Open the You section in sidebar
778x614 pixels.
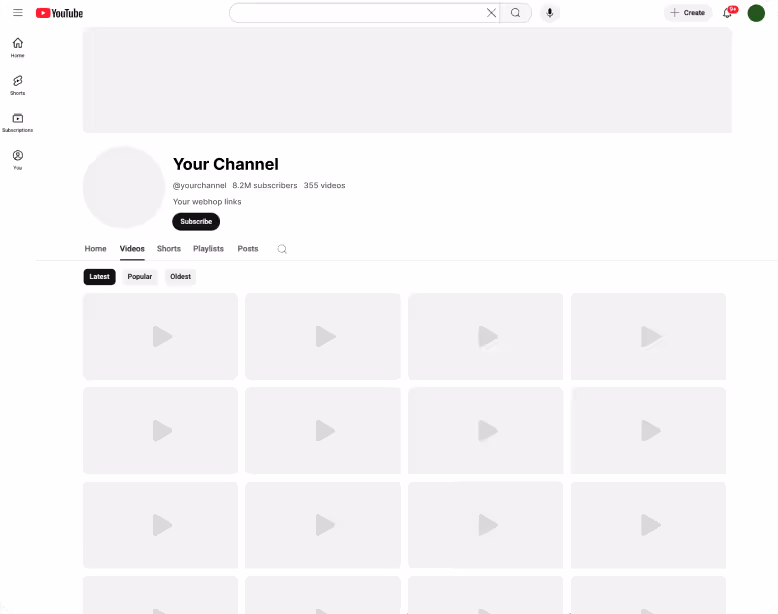(x=18, y=159)
